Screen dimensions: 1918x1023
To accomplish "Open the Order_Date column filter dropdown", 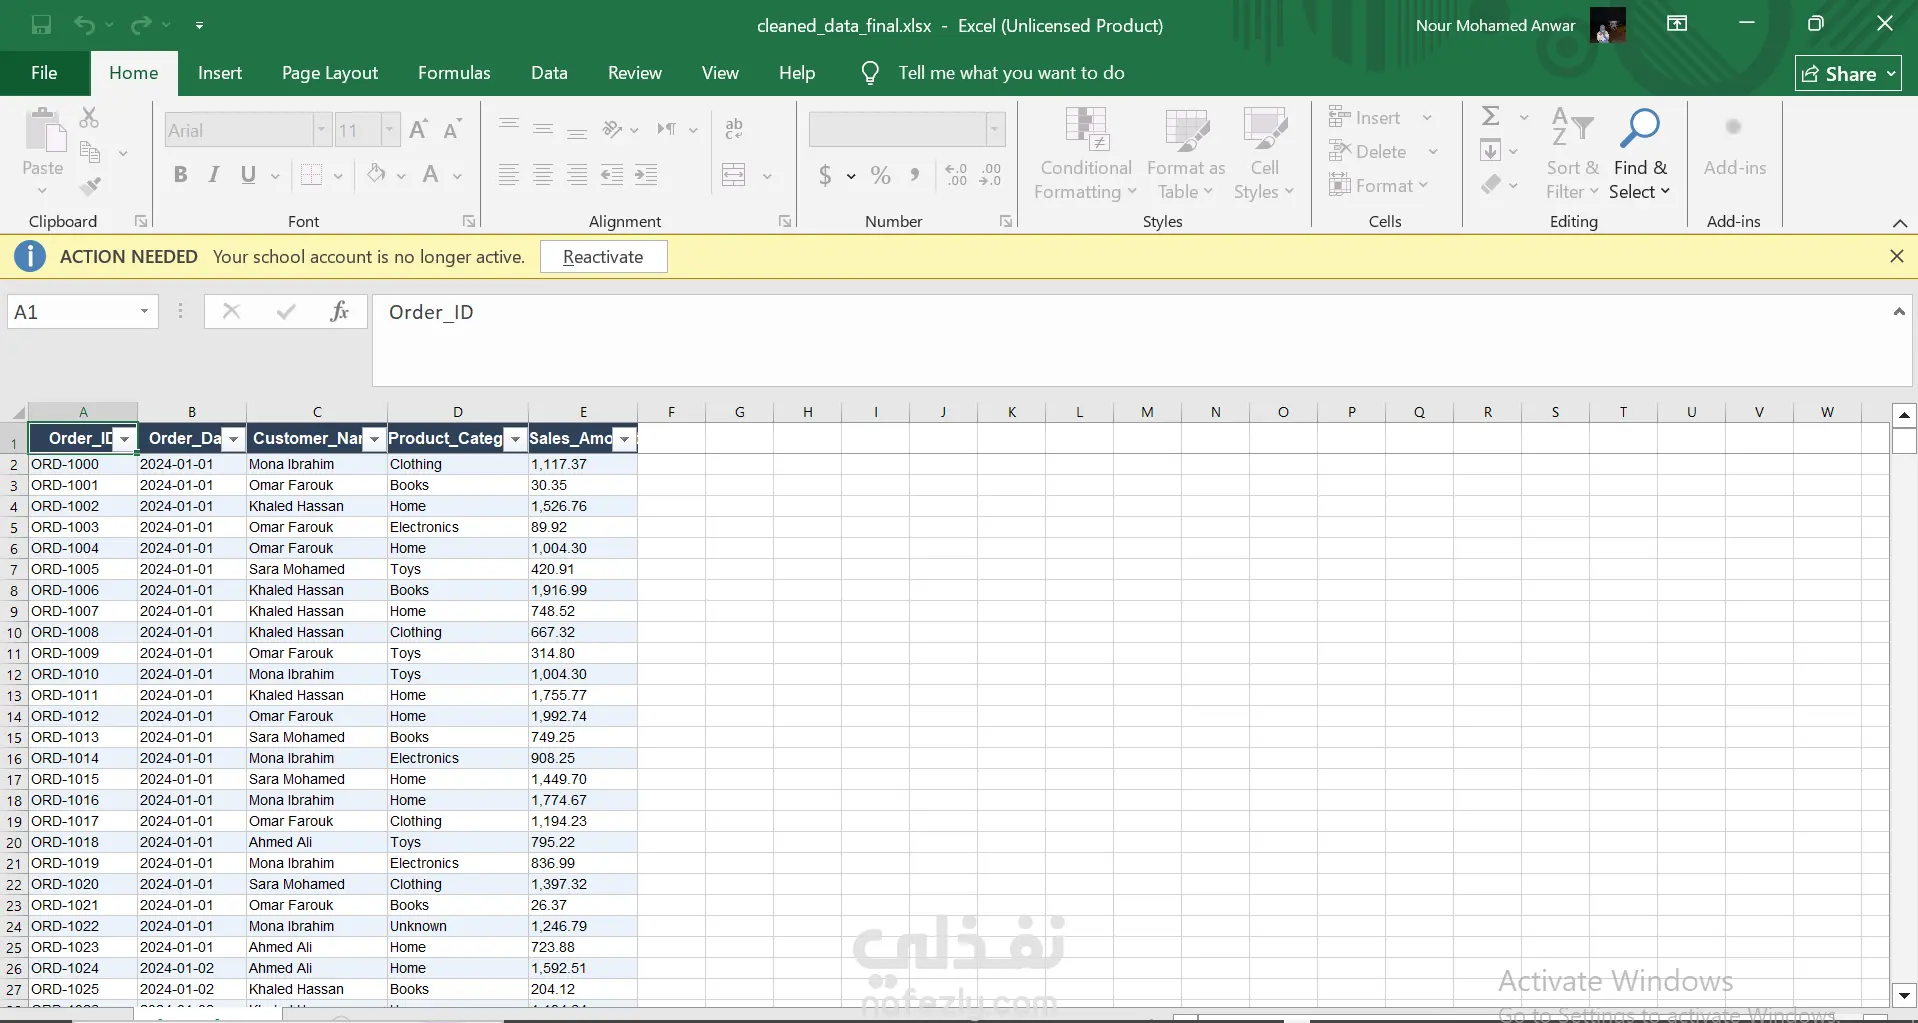I will tap(233, 439).
